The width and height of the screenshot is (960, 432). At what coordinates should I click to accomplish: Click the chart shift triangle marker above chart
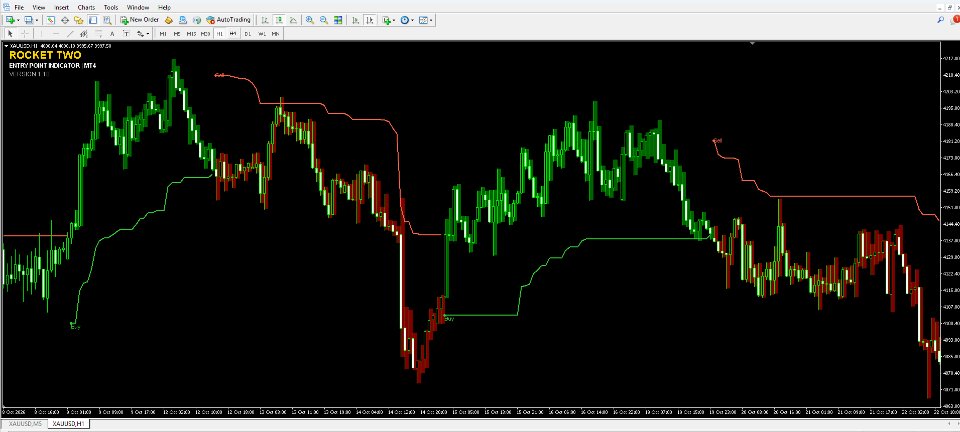point(752,43)
